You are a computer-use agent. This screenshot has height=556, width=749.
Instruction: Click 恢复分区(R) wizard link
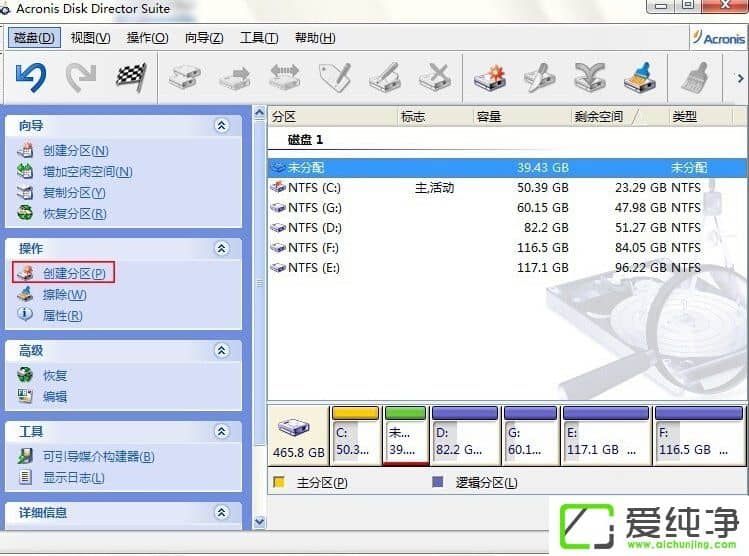(75, 214)
